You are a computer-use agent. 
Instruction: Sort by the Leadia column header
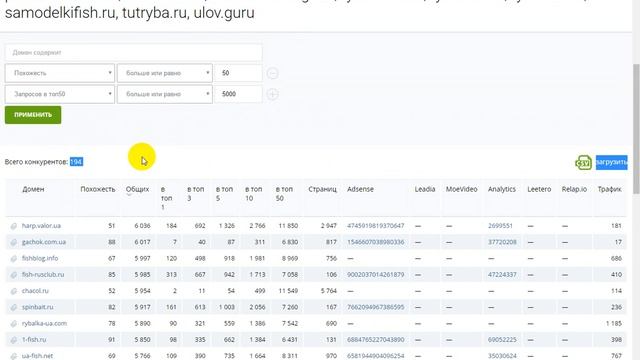[425, 189]
